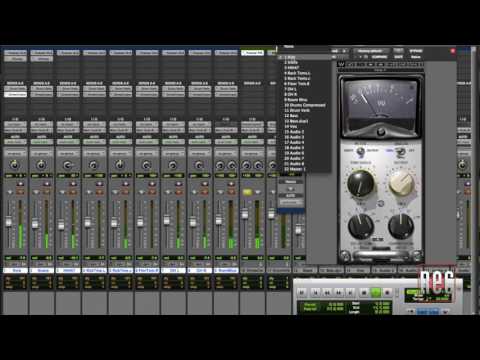Move the Snare track volume fader
The image size is (480, 360).
(35, 223)
